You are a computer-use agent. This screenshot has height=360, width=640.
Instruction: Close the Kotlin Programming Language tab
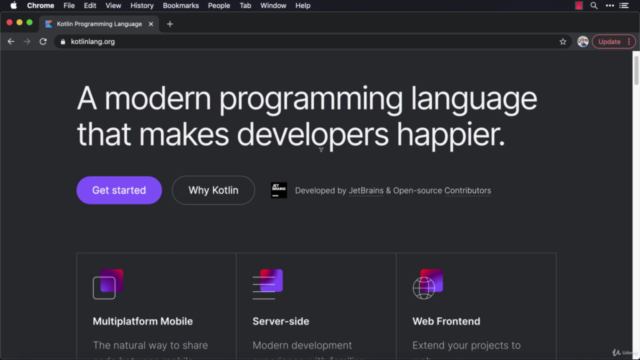click(x=151, y=24)
